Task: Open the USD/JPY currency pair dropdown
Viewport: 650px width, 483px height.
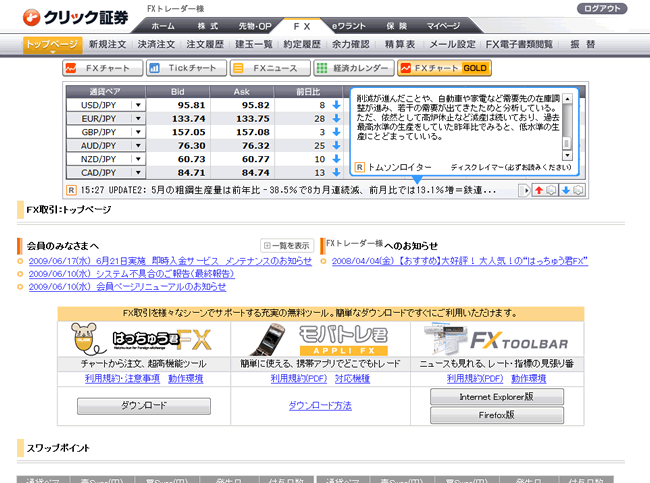Action: [138, 105]
